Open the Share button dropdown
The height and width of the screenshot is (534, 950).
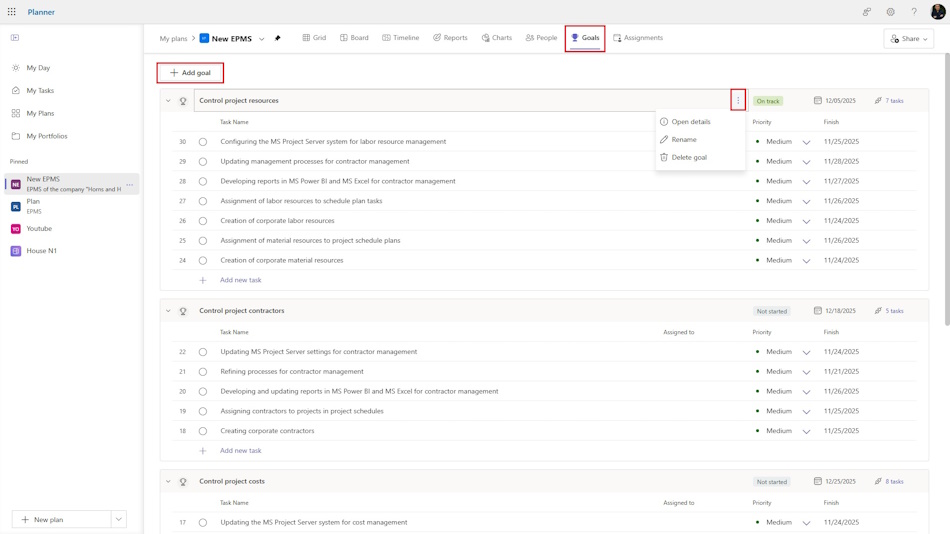pos(908,38)
